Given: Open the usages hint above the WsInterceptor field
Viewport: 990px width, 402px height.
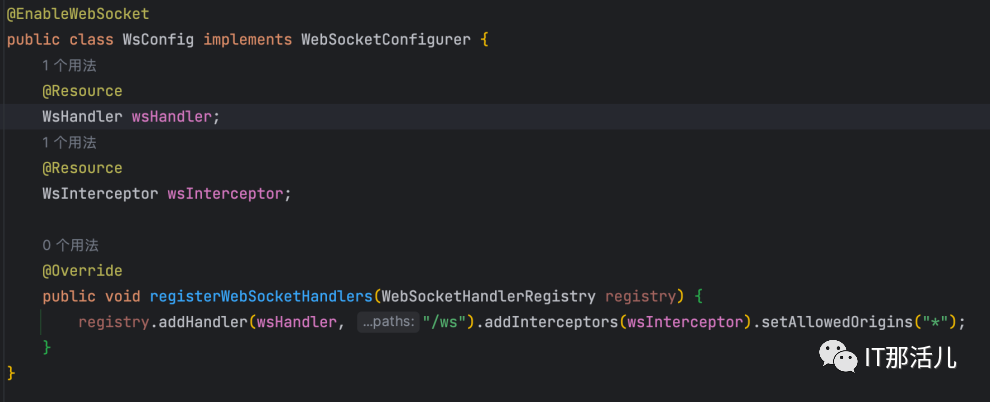Looking at the screenshot, I should (69, 142).
